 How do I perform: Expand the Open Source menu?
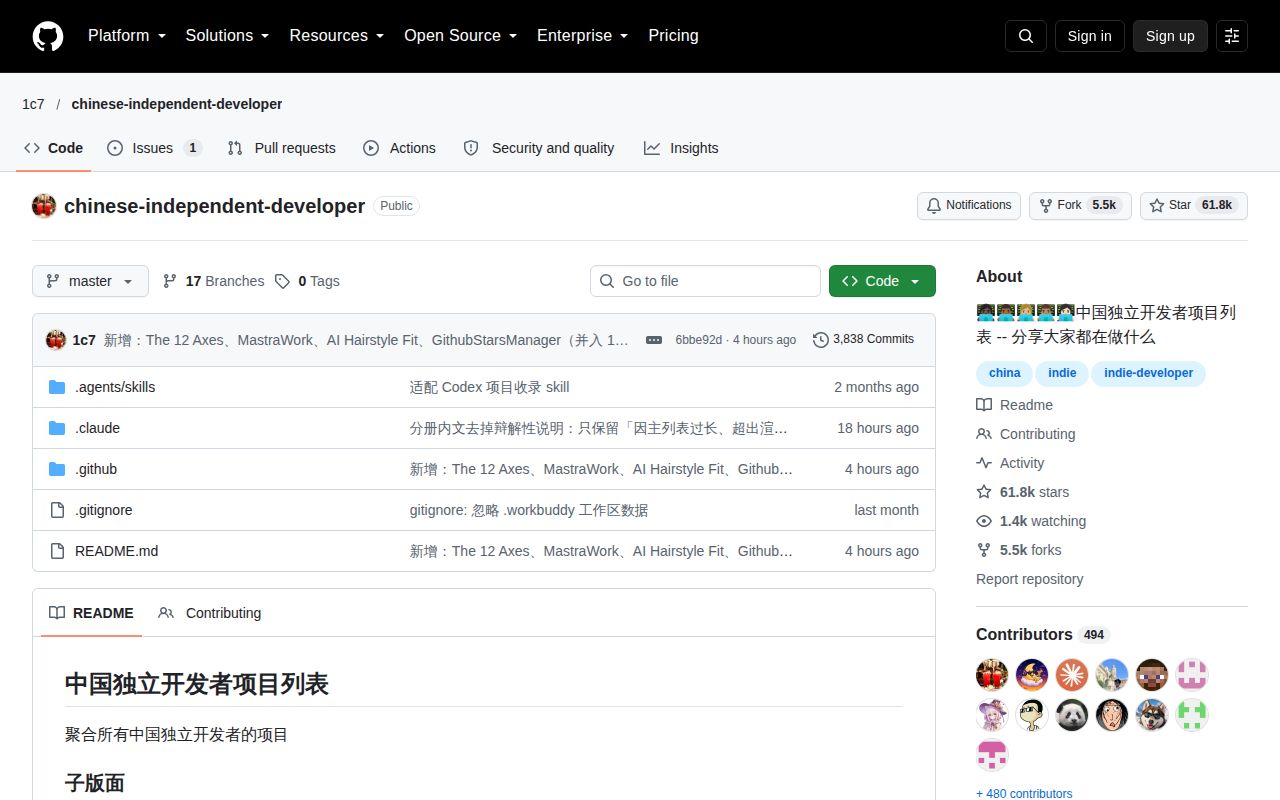click(460, 36)
